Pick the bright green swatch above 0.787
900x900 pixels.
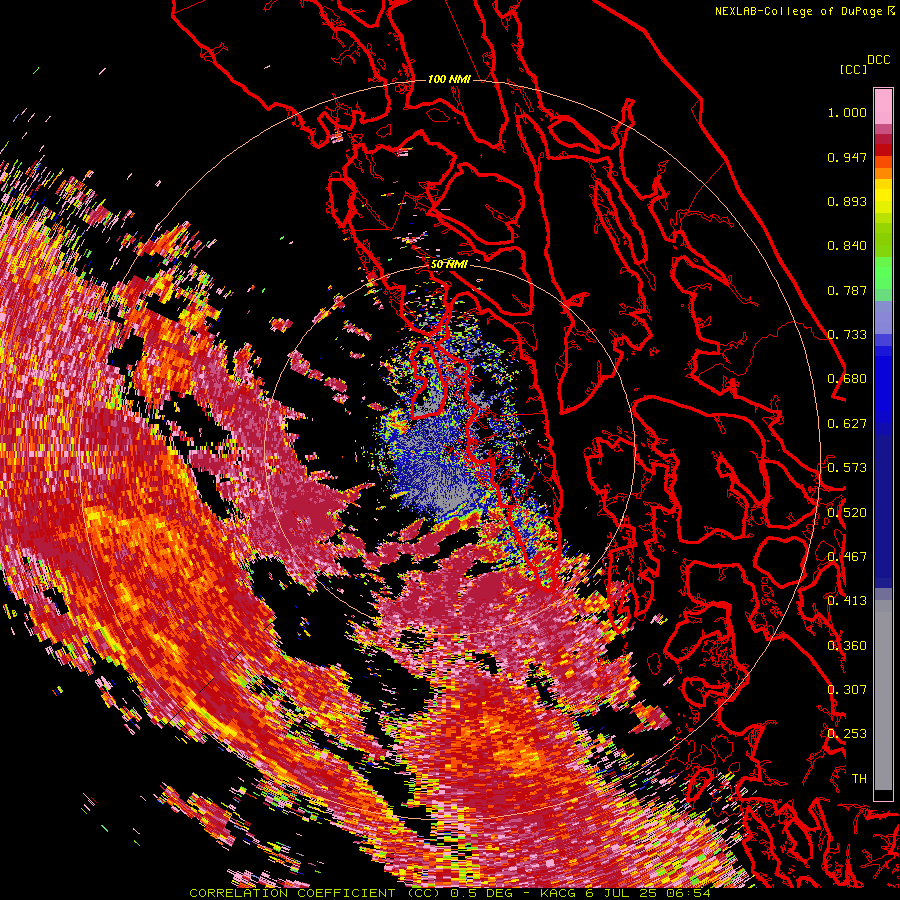883,273
